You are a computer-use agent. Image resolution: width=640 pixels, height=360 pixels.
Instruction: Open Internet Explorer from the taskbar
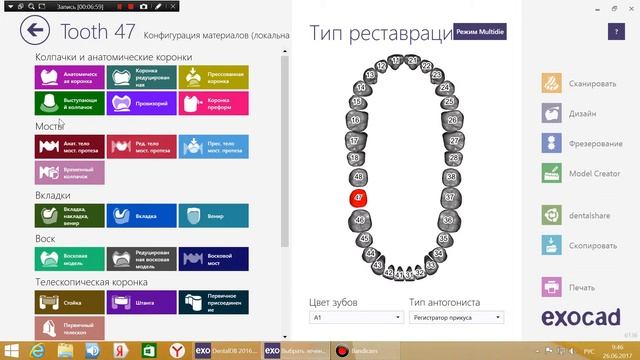(37, 351)
